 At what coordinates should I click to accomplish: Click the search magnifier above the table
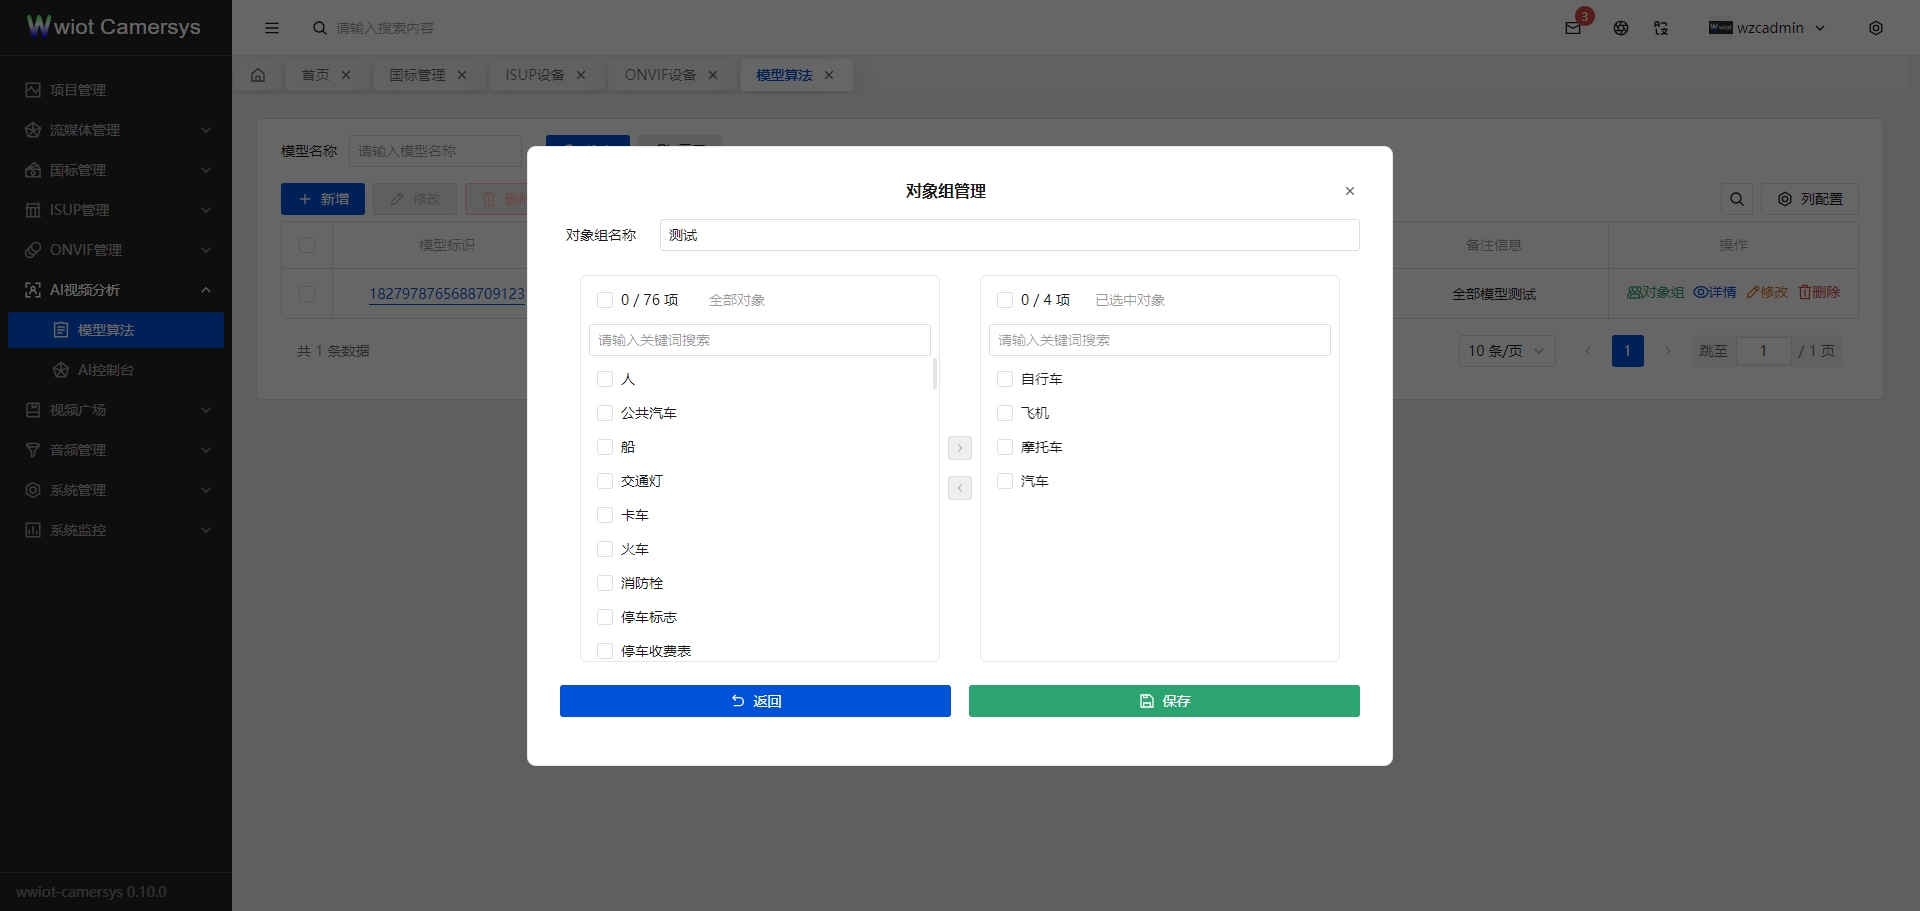click(1737, 199)
